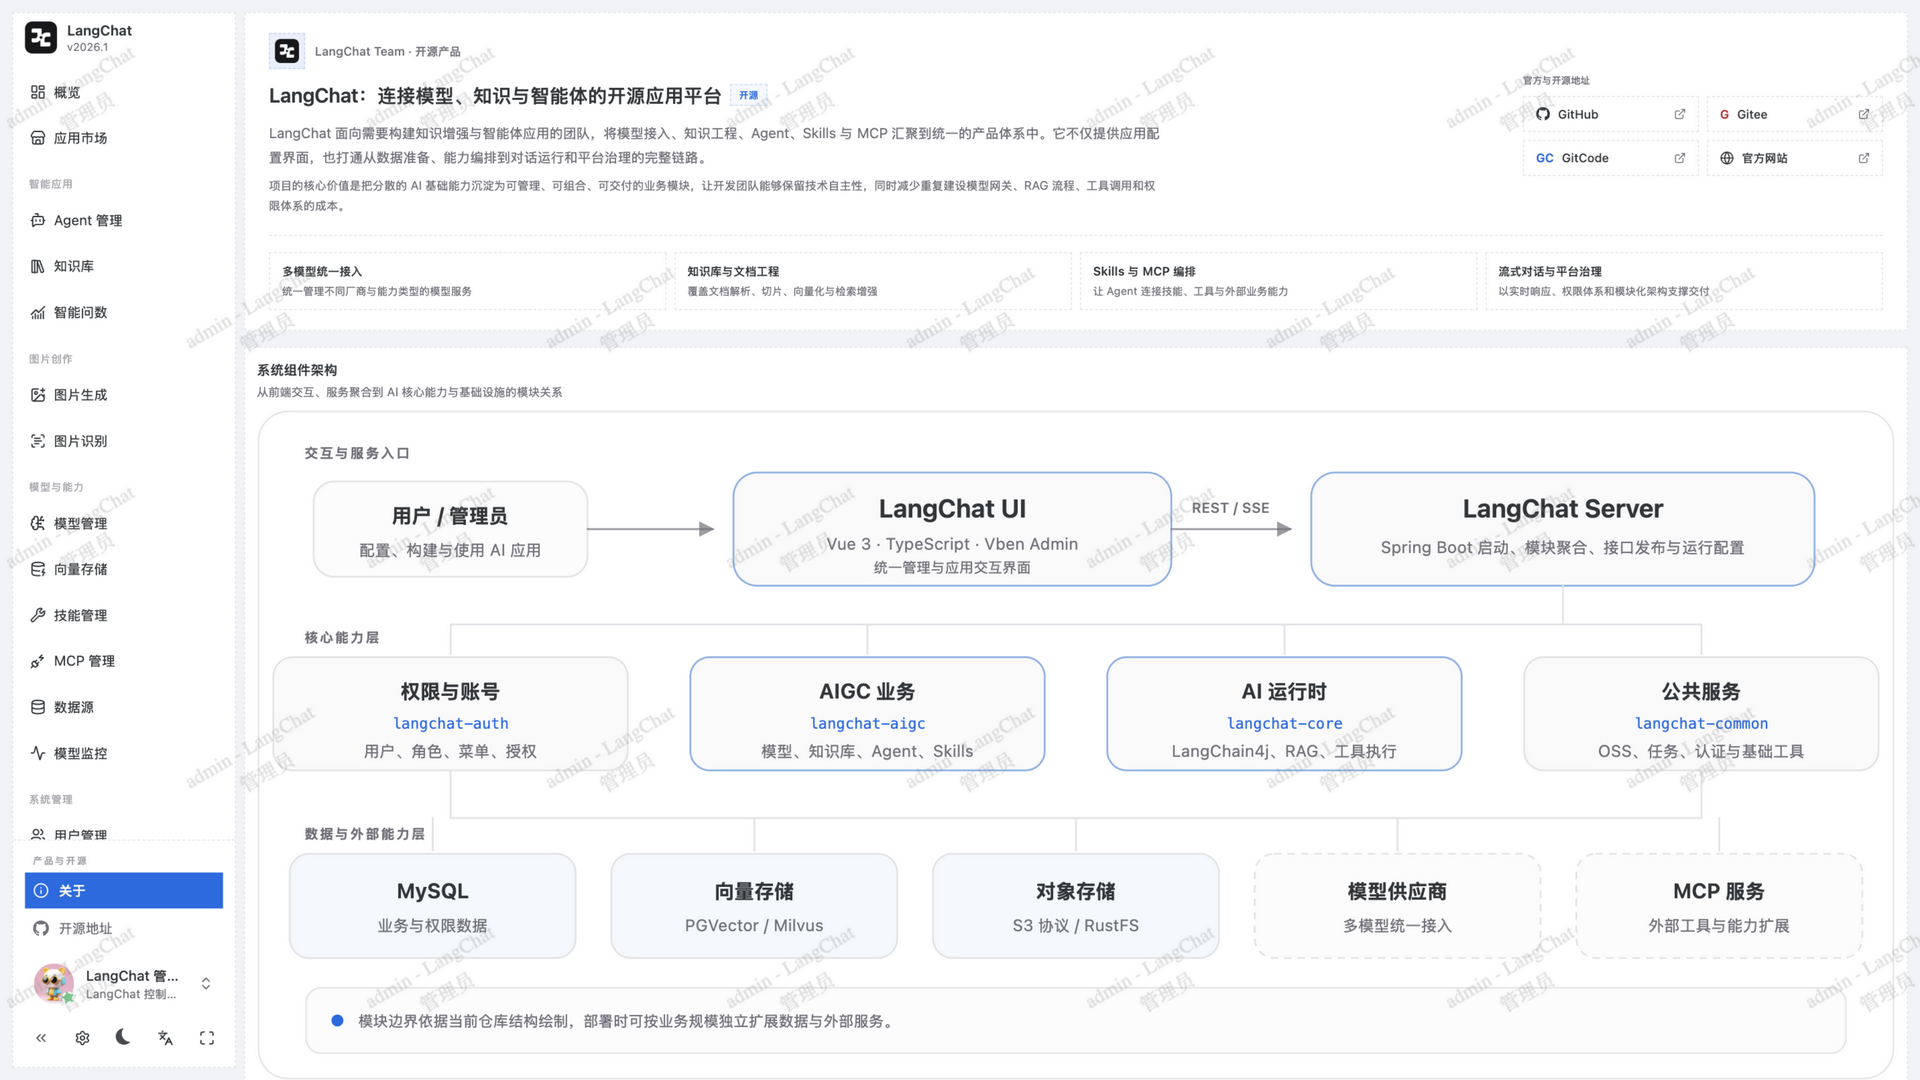Open the Gitee repository link
The height and width of the screenshot is (1080, 1920).
point(1794,114)
